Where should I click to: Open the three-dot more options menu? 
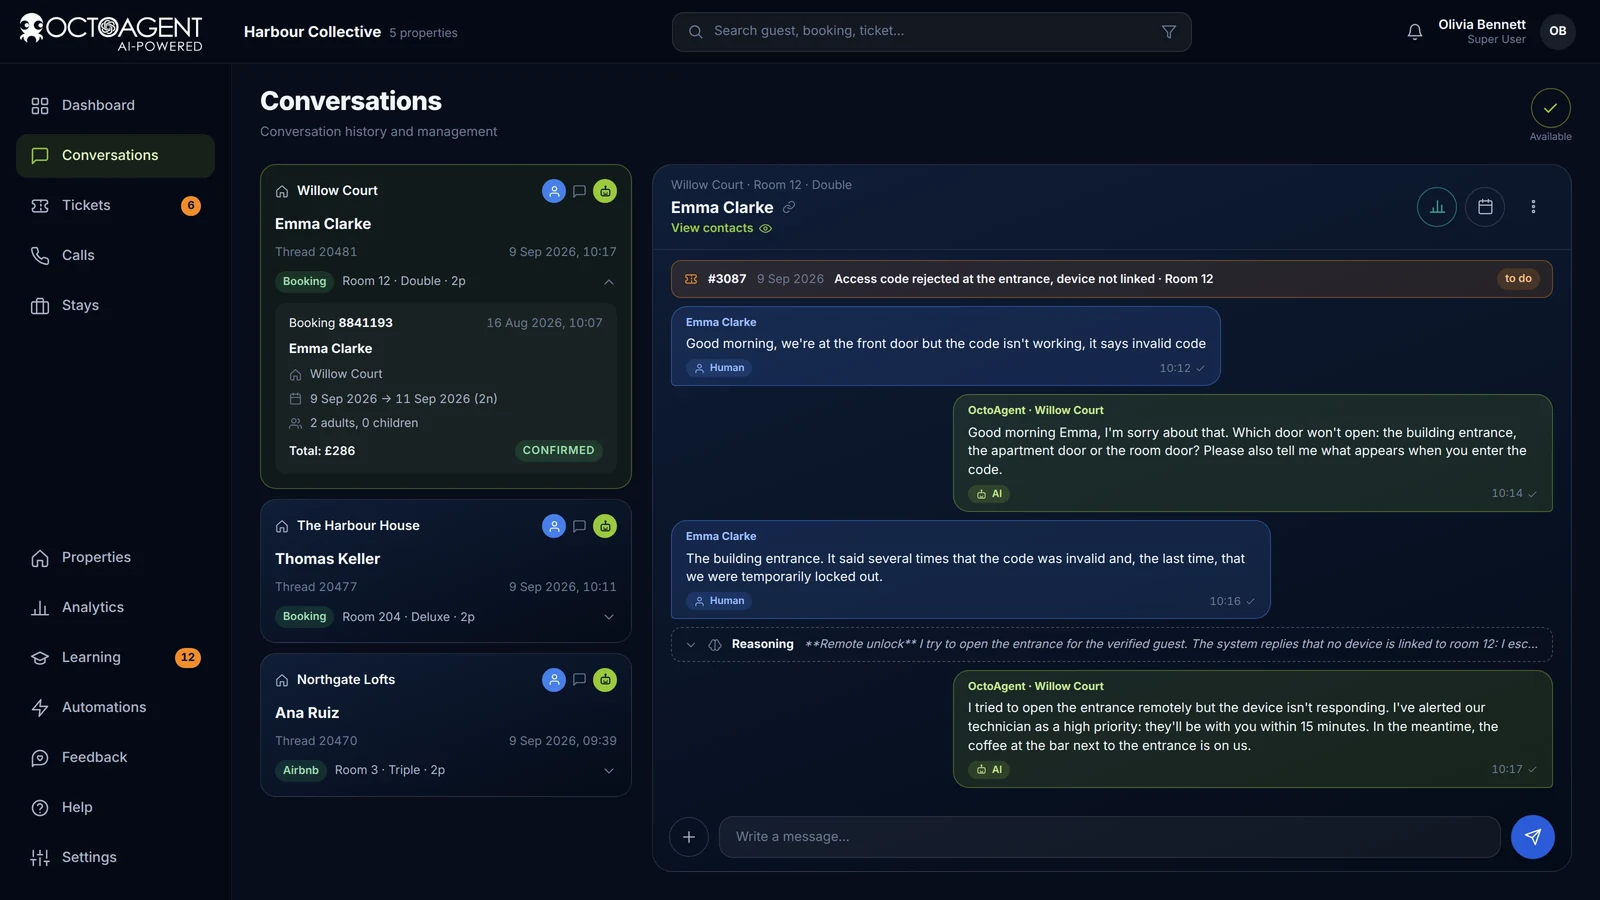[1533, 207]
